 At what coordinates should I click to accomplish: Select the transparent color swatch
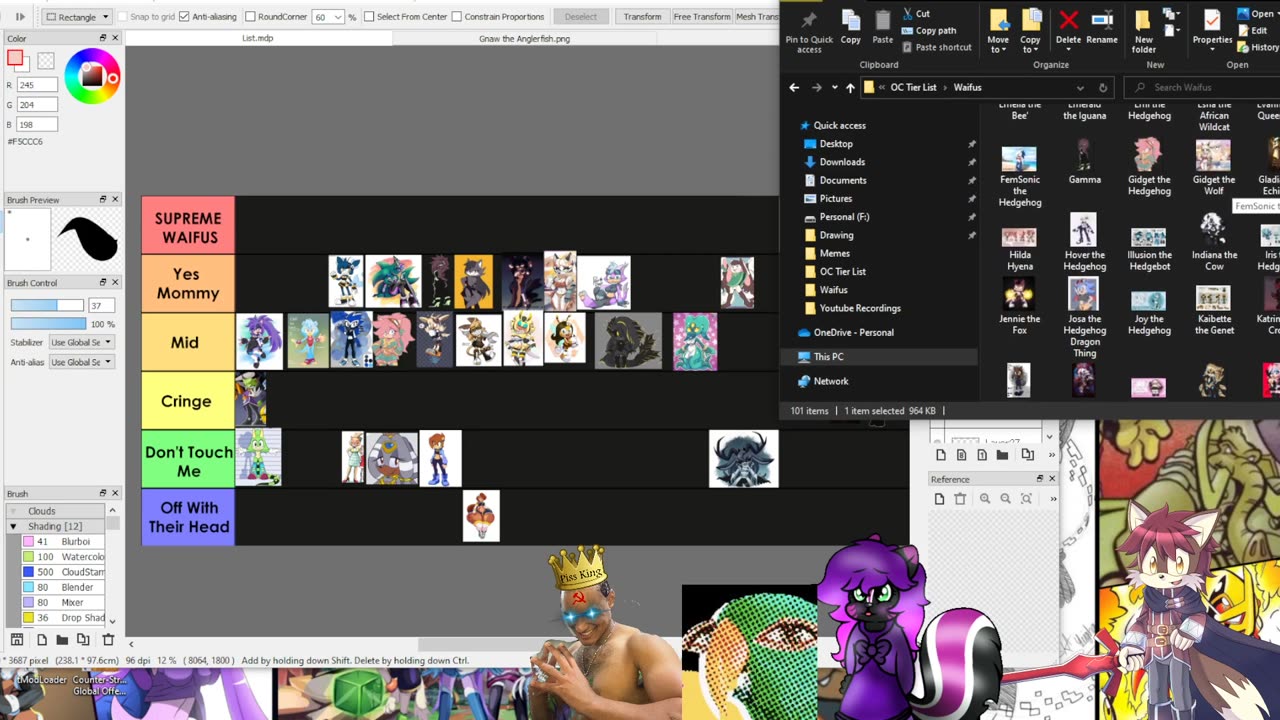(46, 61)
